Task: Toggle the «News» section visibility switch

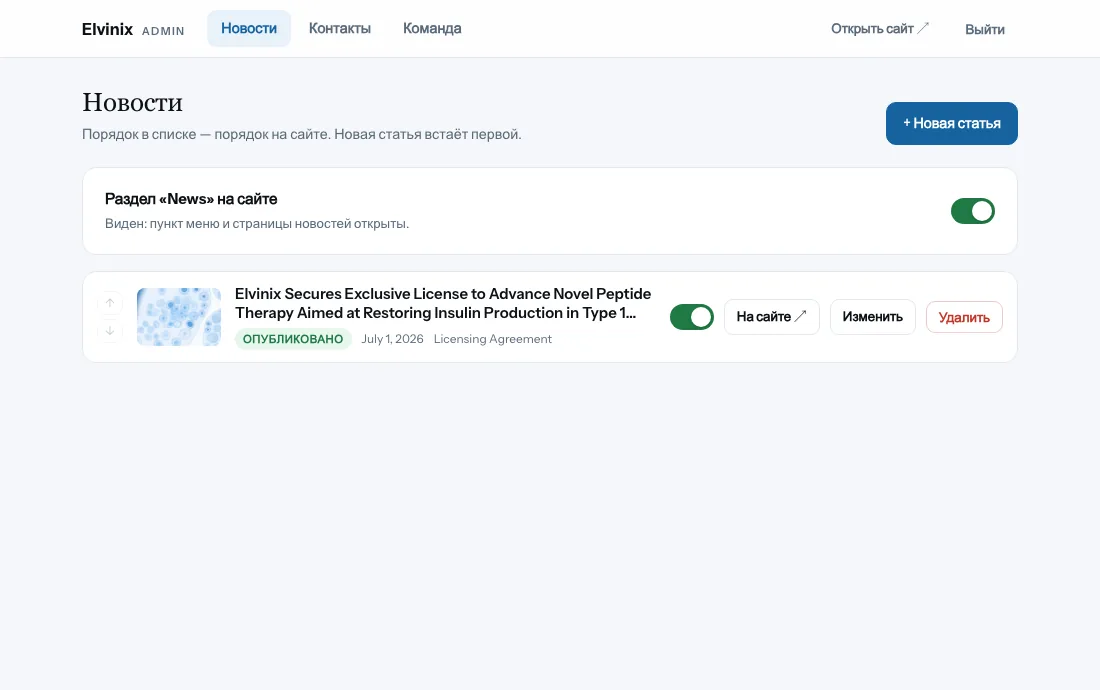Action: [x=972, y=211]
